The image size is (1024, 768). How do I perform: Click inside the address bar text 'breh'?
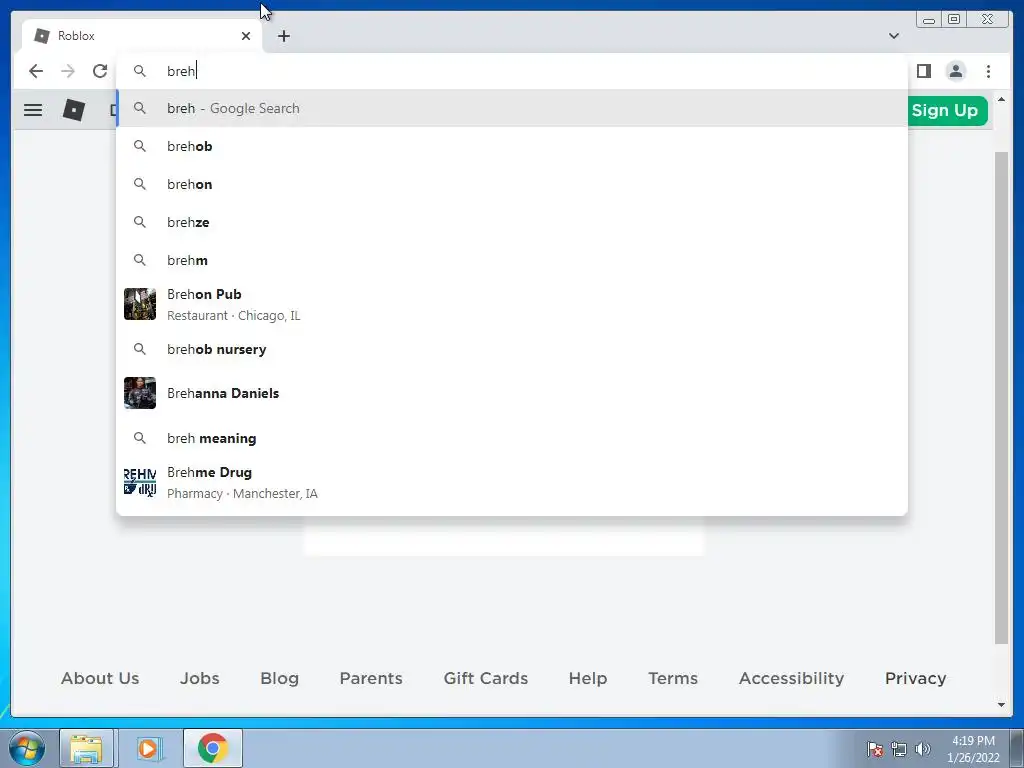coord(181,71)
